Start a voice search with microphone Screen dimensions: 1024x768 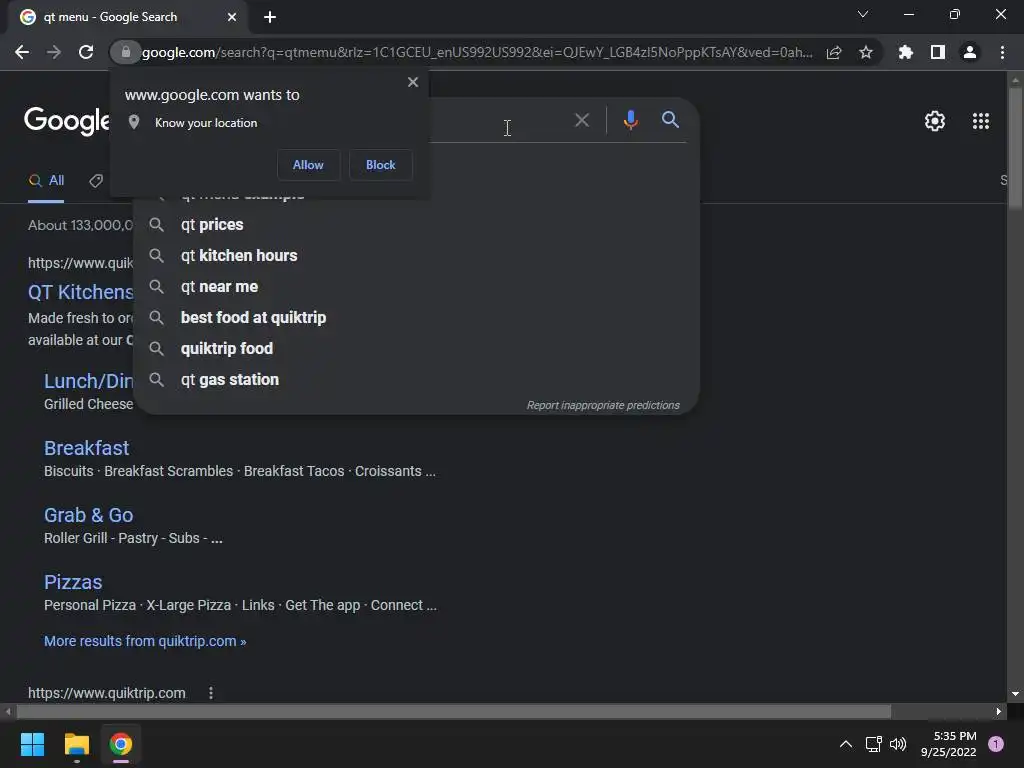(630, 120)
